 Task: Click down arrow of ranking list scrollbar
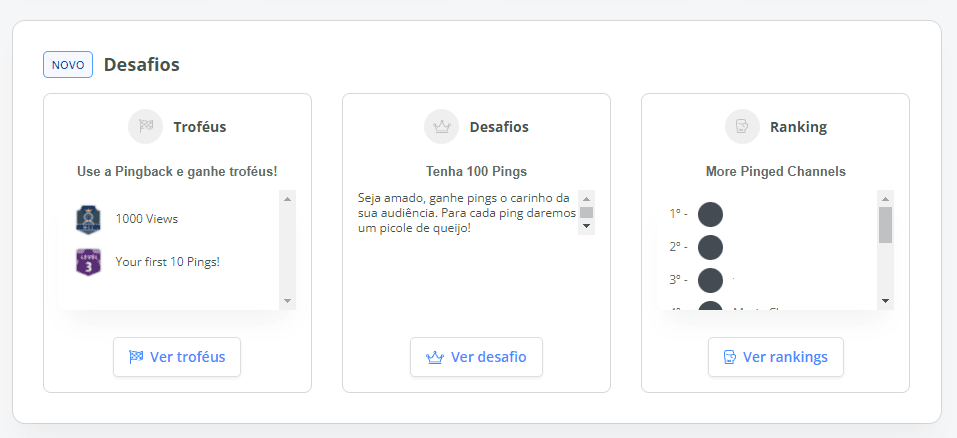point(885,301)
